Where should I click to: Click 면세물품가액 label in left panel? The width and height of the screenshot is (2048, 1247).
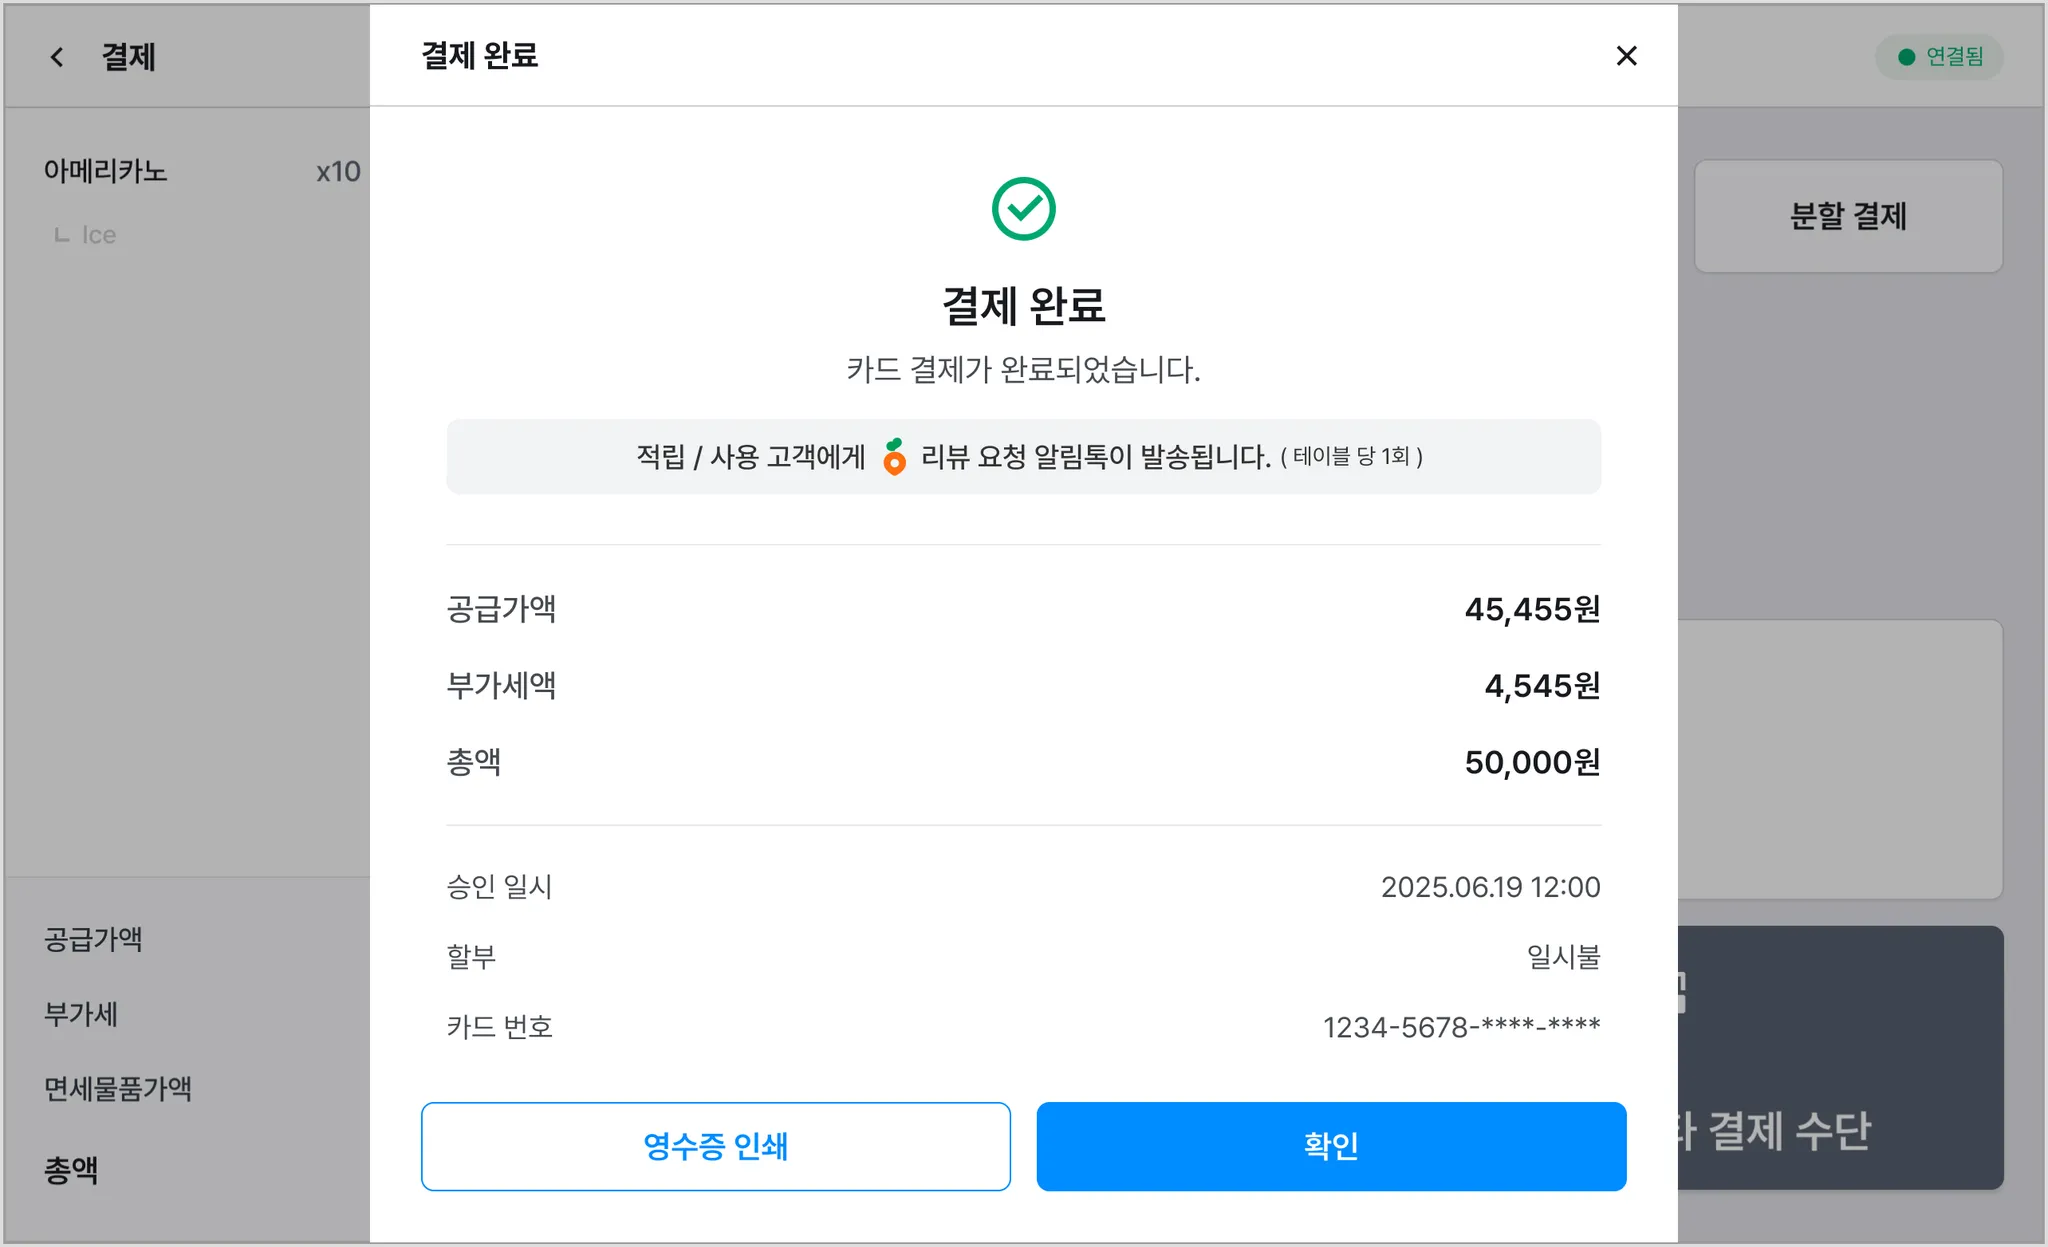click(x=118, y=1088)
